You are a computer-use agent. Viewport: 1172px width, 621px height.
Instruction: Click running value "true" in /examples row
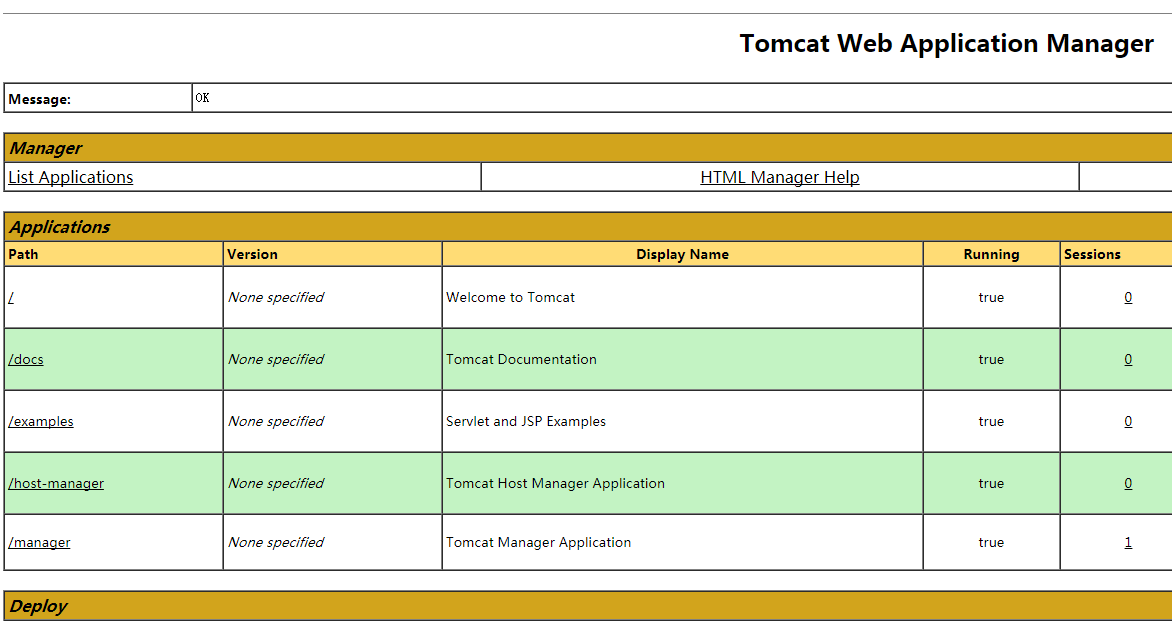(991, 421)
